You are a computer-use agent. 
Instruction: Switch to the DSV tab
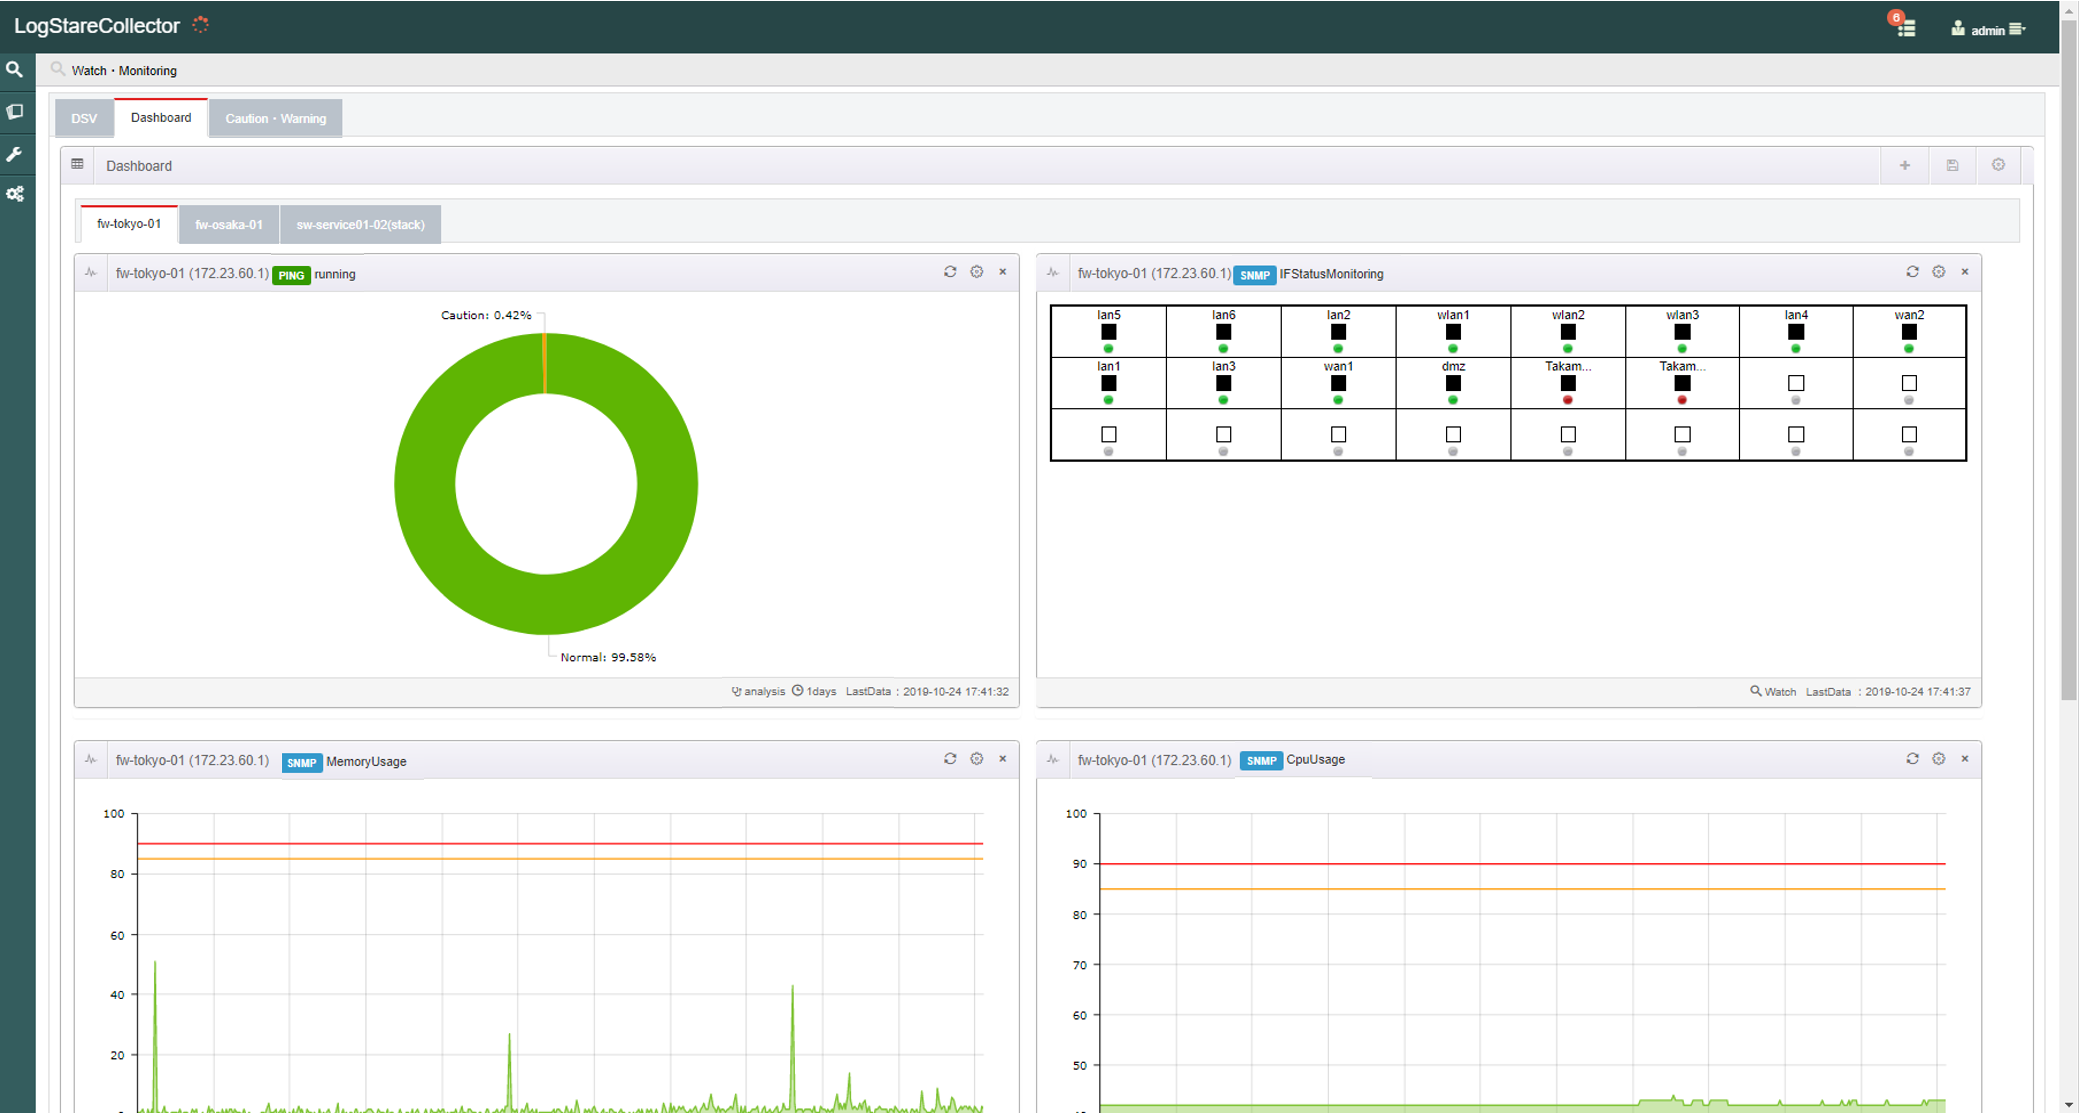pos(84,118)
